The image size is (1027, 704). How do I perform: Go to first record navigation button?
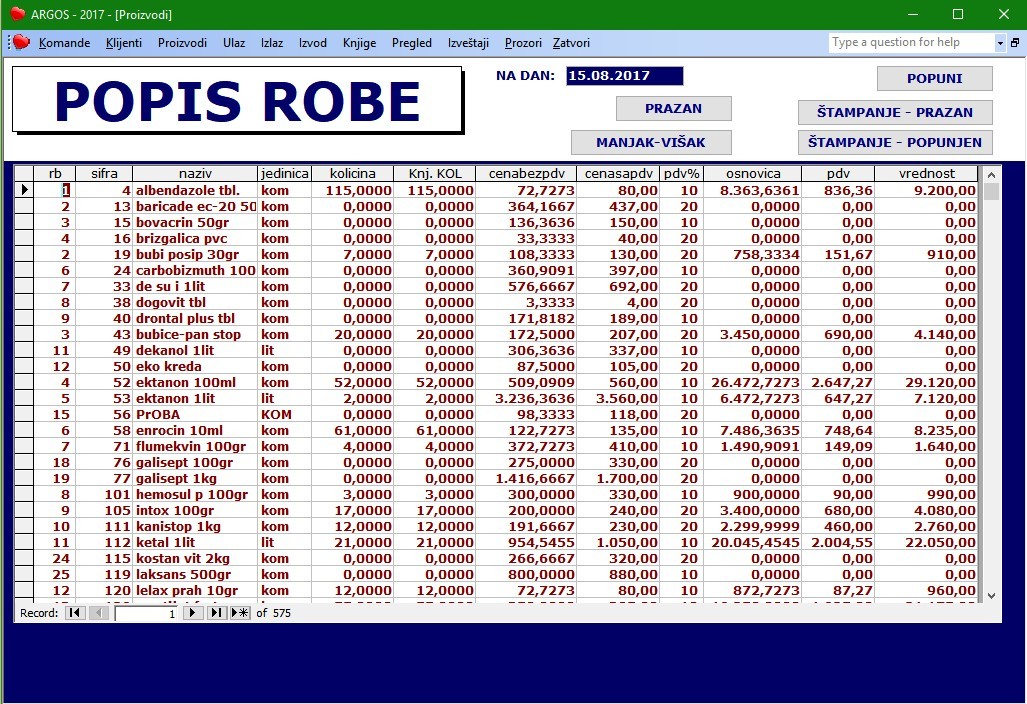[75, 613]
